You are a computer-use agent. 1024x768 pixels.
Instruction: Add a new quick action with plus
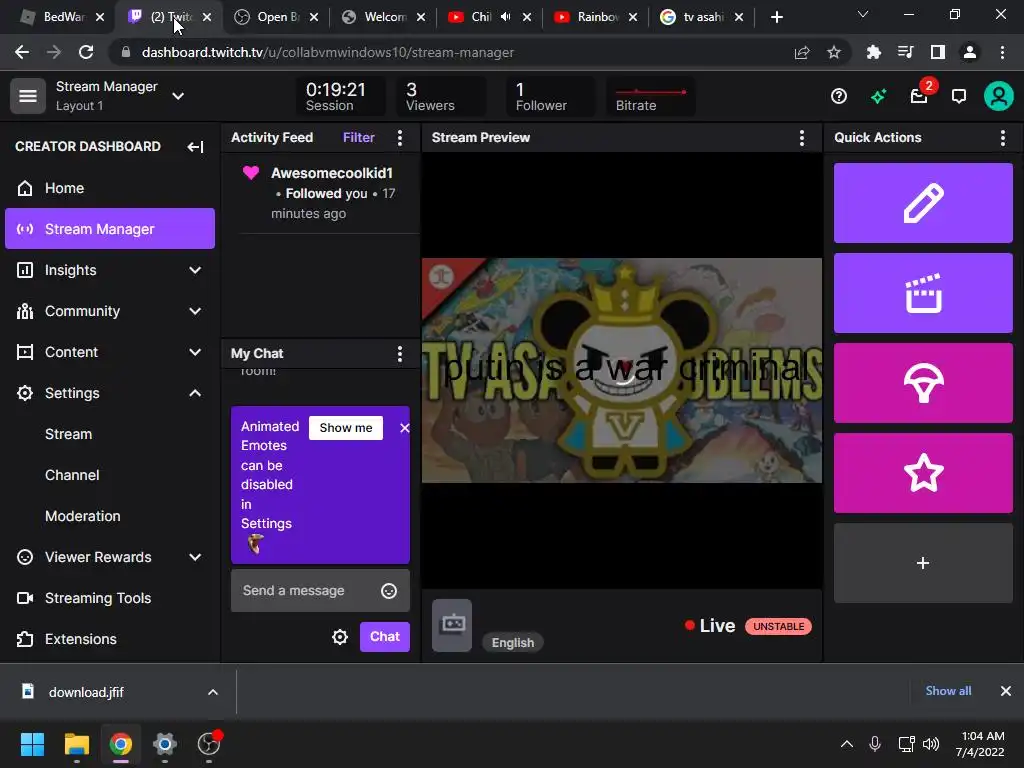click(923, 563)
